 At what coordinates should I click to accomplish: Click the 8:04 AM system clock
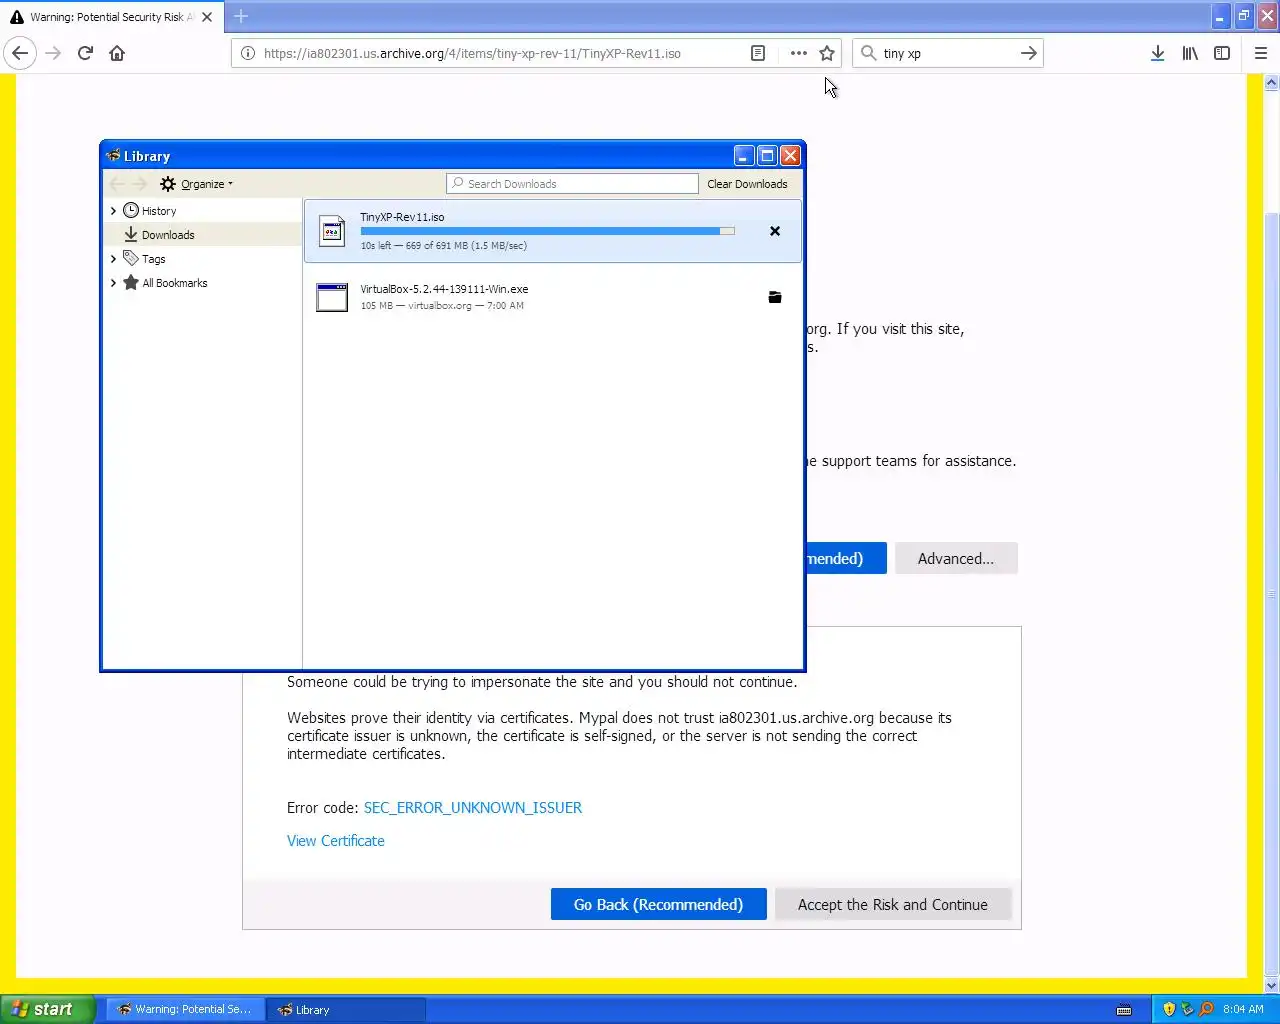(1243, 1009)
